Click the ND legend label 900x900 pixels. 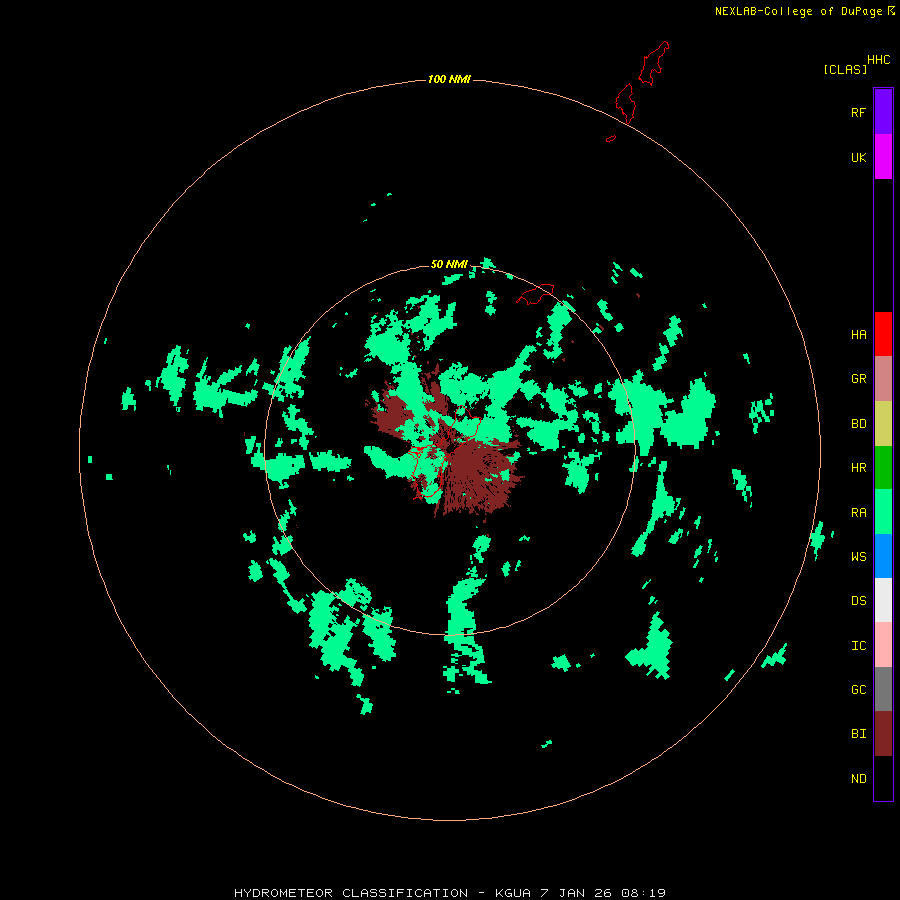pyautogui.click(x=858, y=778)
